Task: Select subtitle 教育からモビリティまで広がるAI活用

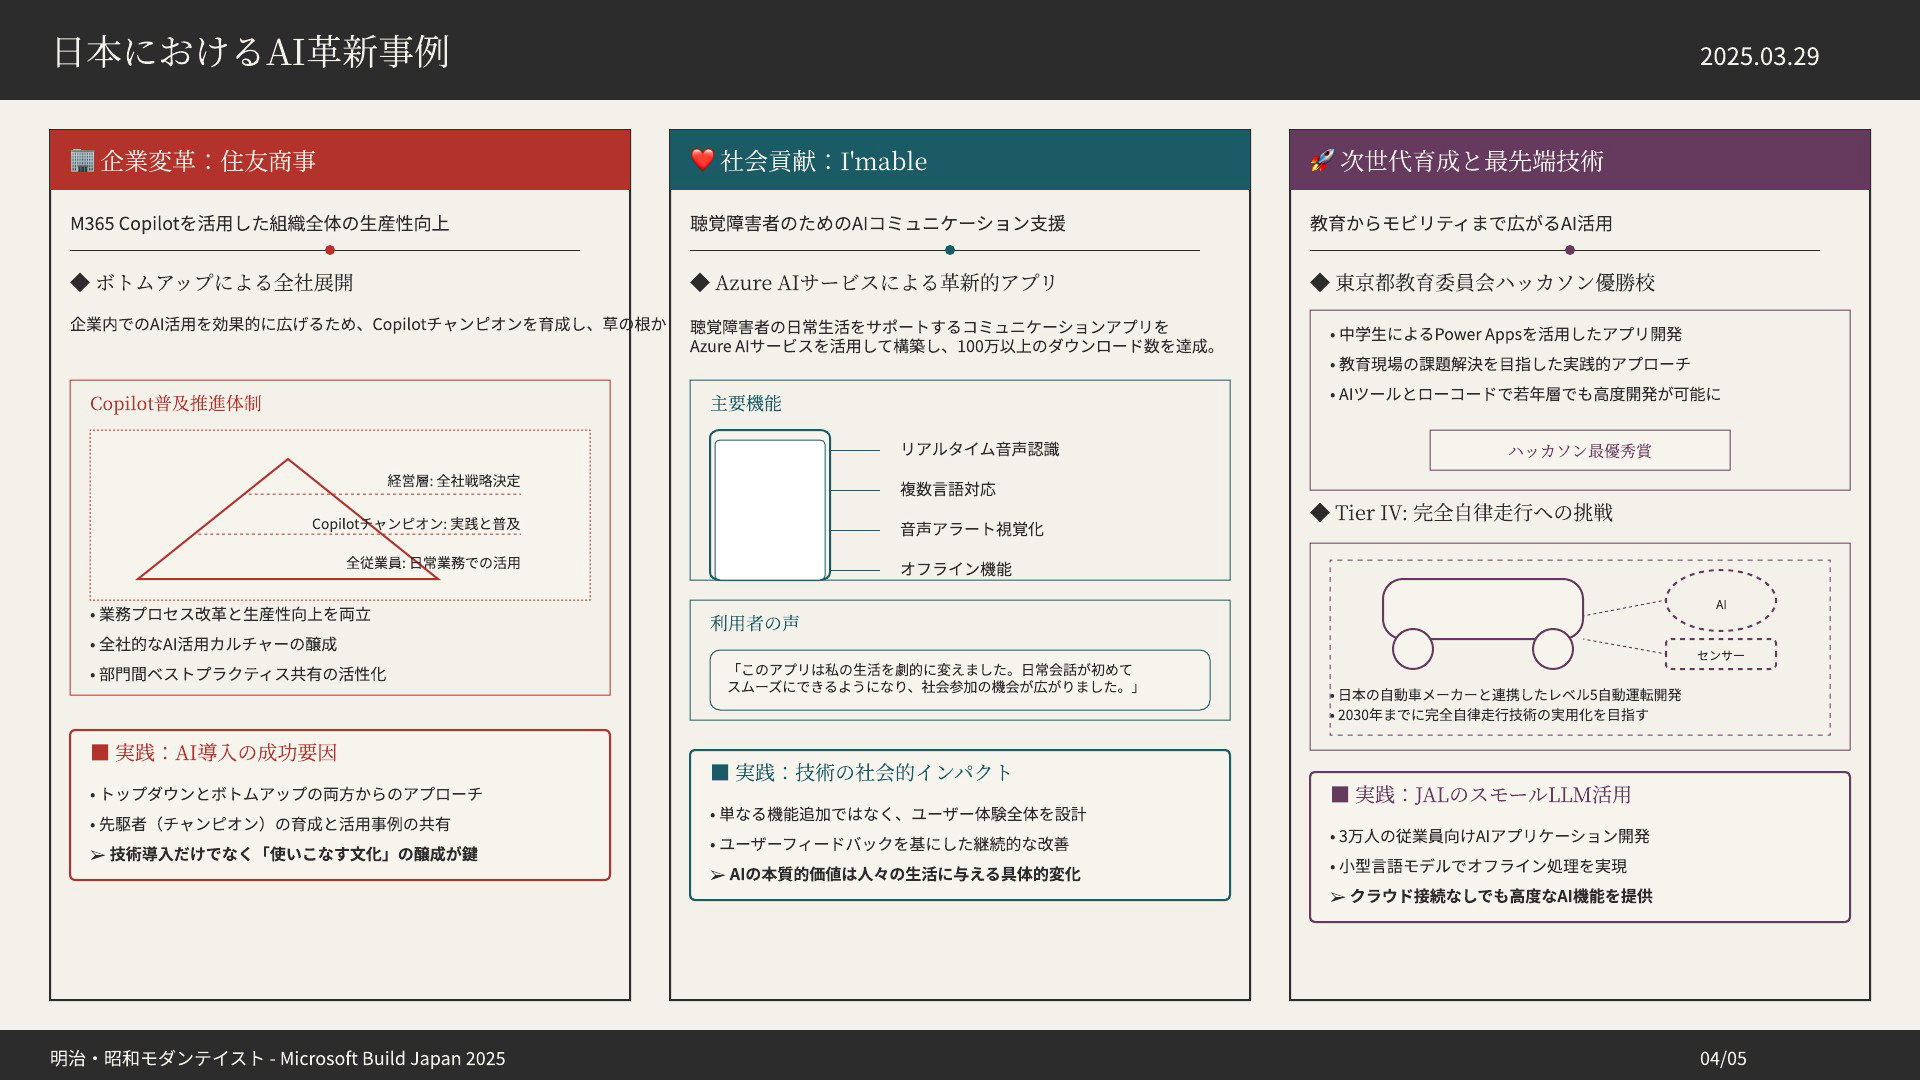Action: coord(1461,223)
